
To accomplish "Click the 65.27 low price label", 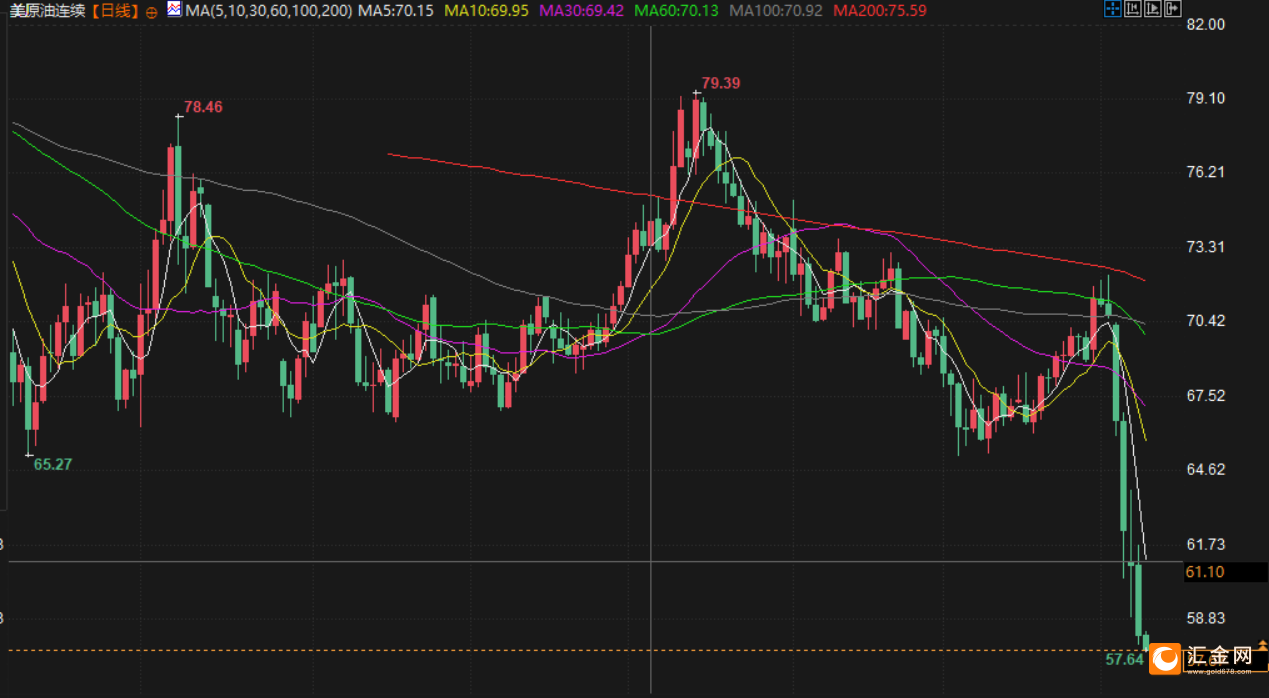I will pyautogui.click(x=53, y=464).
